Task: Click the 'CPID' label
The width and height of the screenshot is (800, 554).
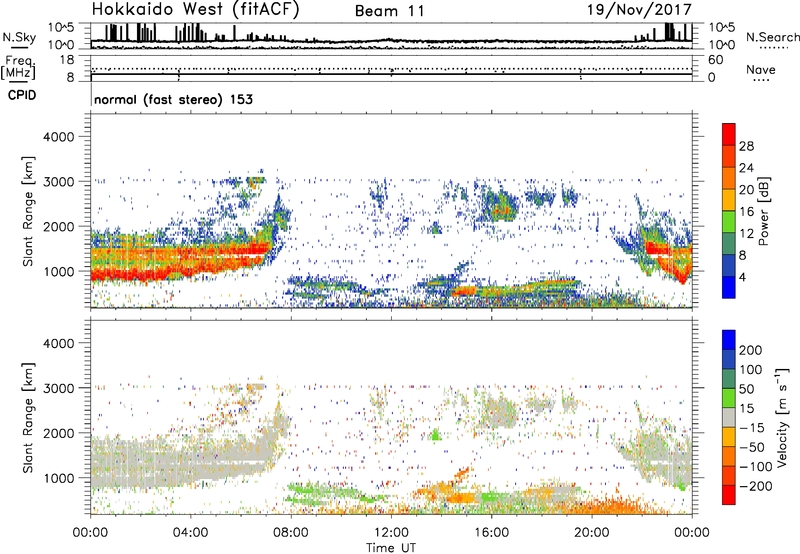Action: [22, 95]
